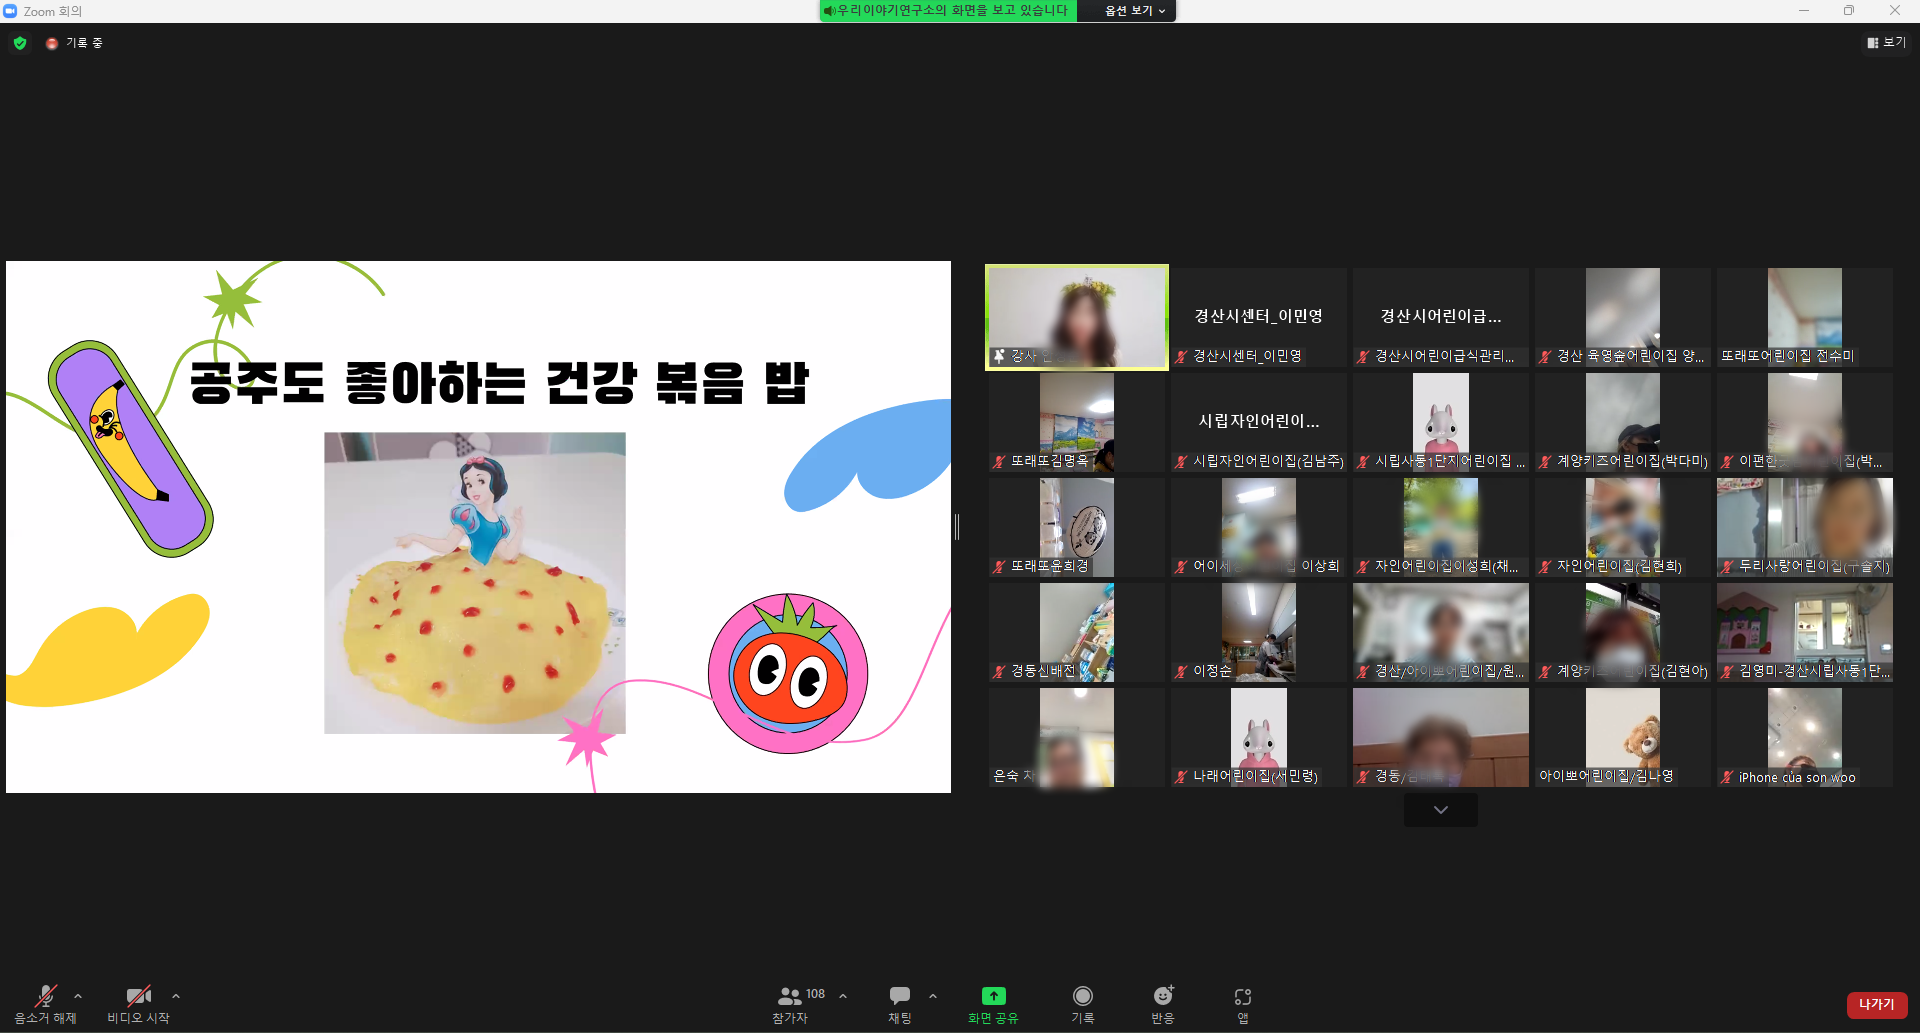
Task: Select iPhone của son woo tile
Action: coord(1805,737)
